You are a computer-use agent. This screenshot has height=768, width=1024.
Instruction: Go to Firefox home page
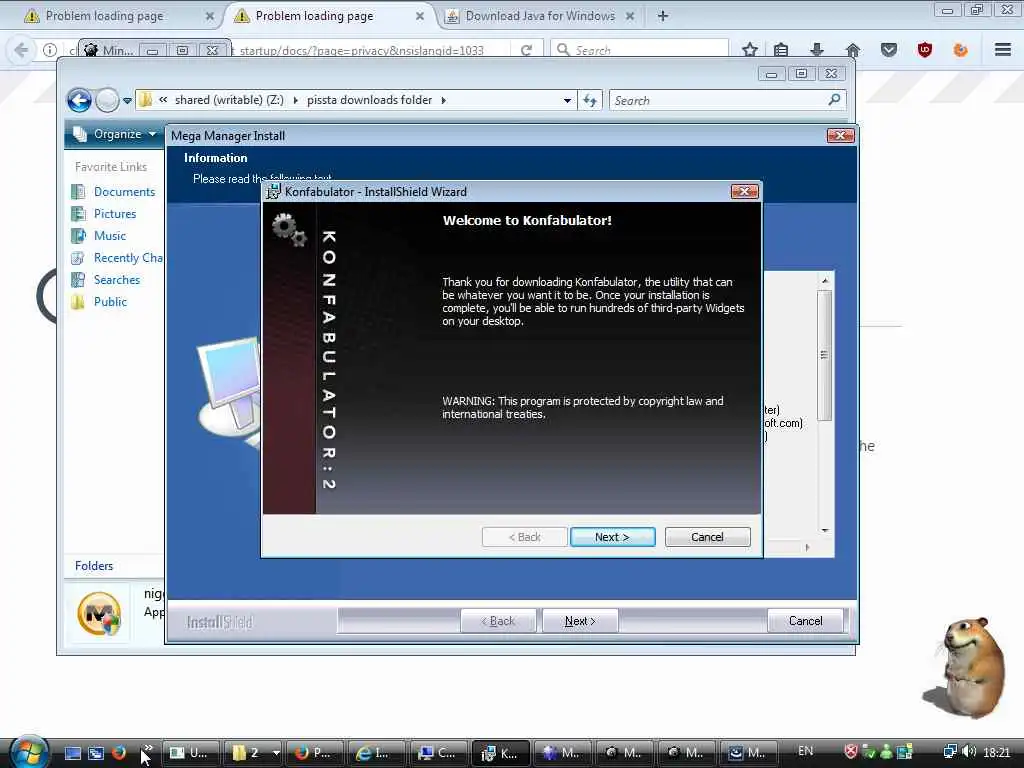click(x=852, y=50)
